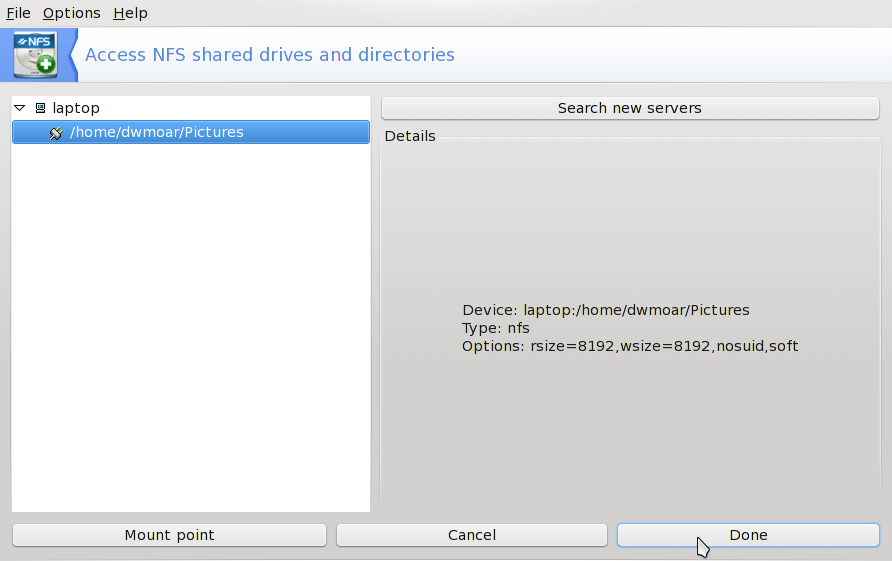Click the Access NFS shared drives heading

click(x=270, y=55)
